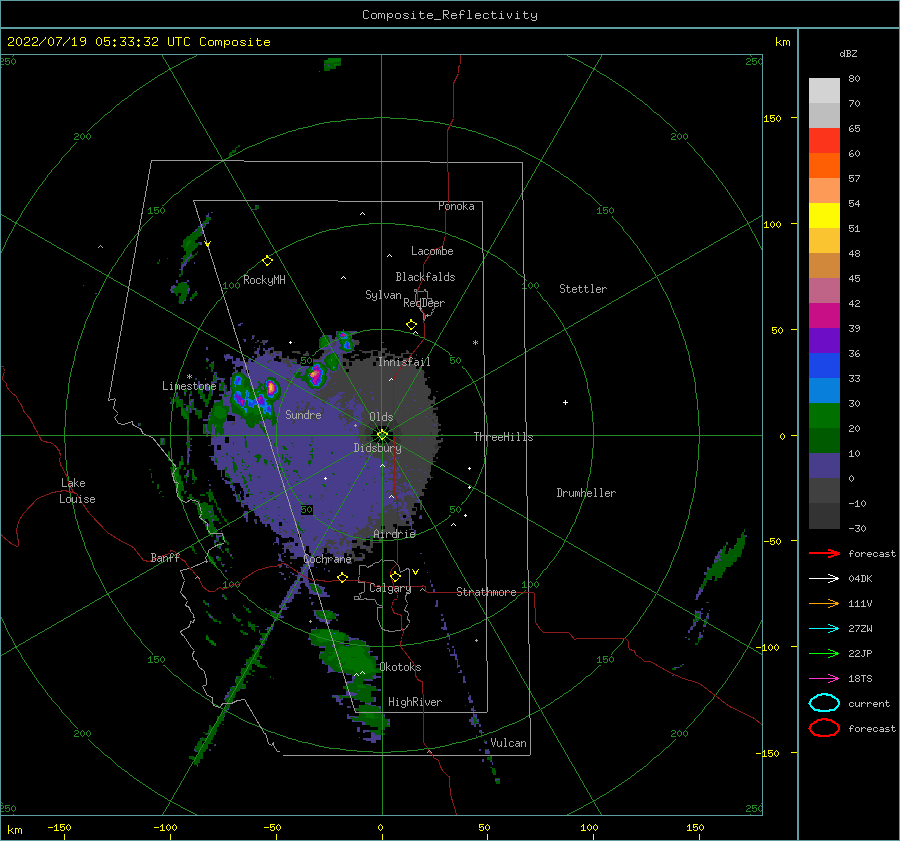Select the magenta 18TS arrow icon
This screenshot has width=900, height=841.
[x=824, y=679]
